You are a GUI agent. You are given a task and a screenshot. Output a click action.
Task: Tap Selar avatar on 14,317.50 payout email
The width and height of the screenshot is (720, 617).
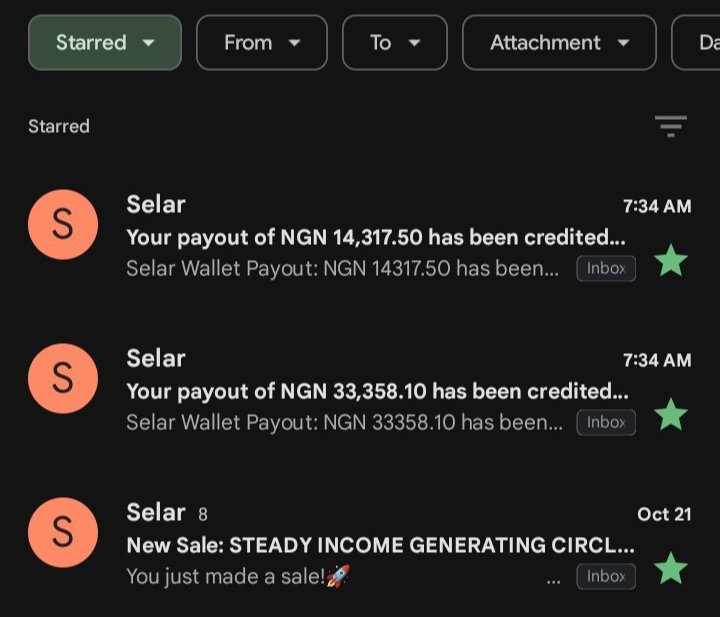coord(63,224)
